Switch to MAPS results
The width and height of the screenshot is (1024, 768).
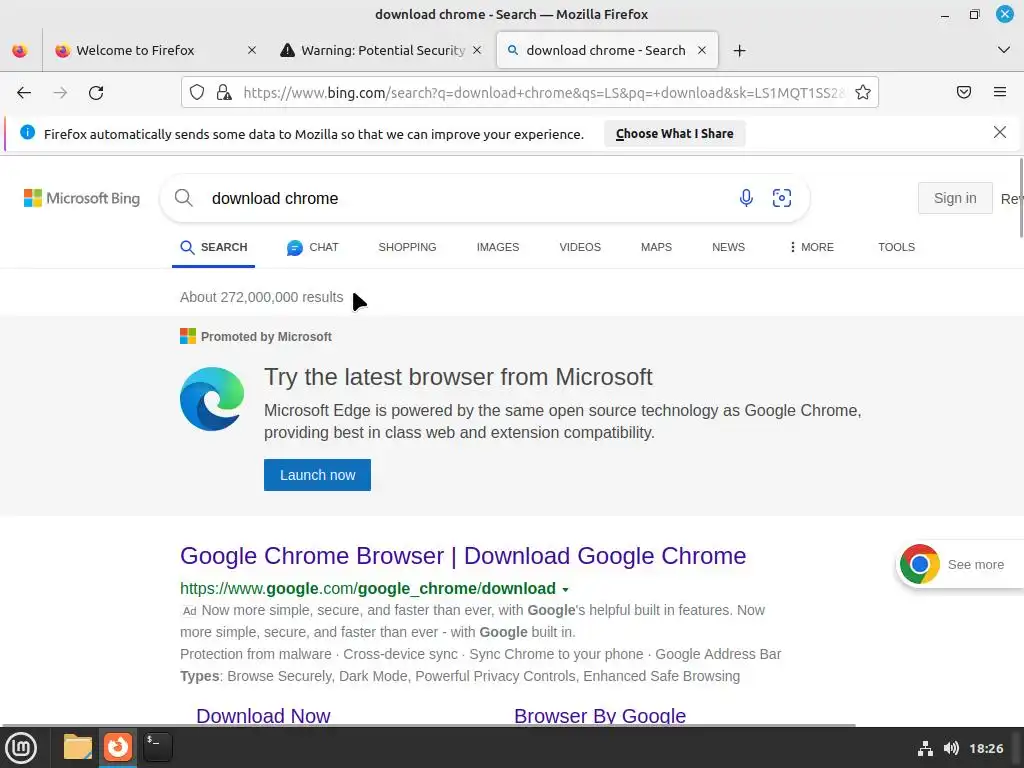(656, 248)
